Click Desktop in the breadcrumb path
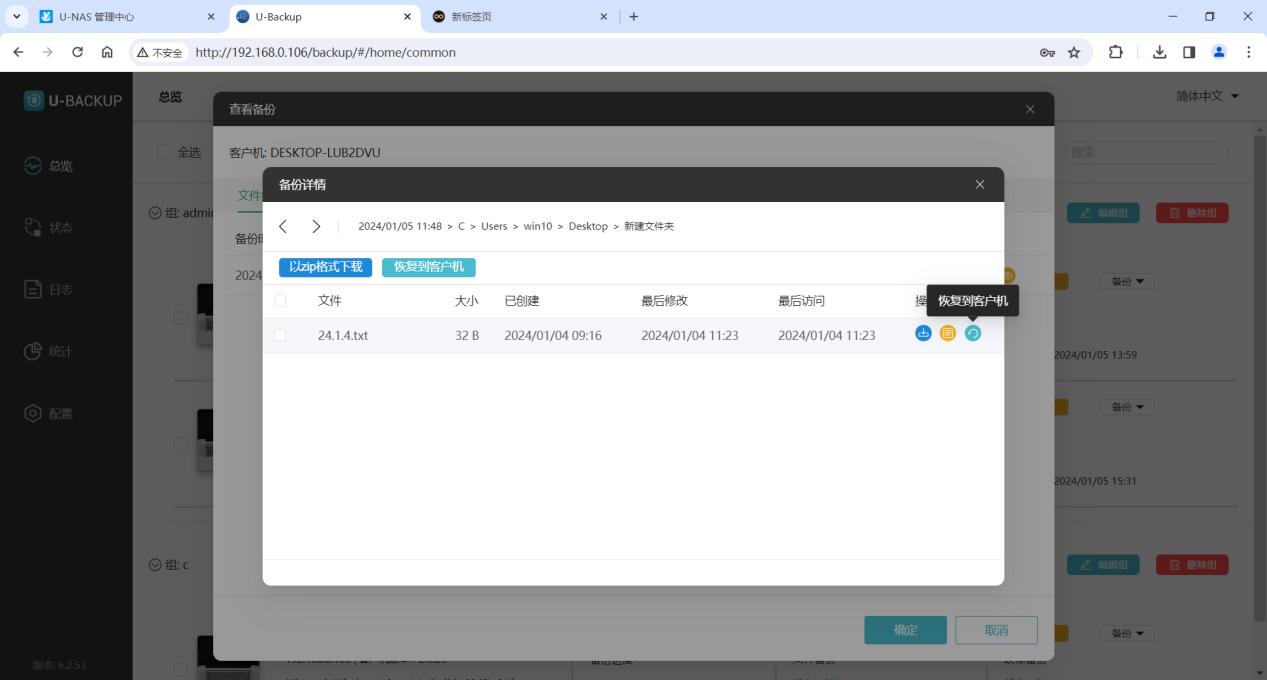The height and width of the screenshot is (680, 1267). coord(588,227)
